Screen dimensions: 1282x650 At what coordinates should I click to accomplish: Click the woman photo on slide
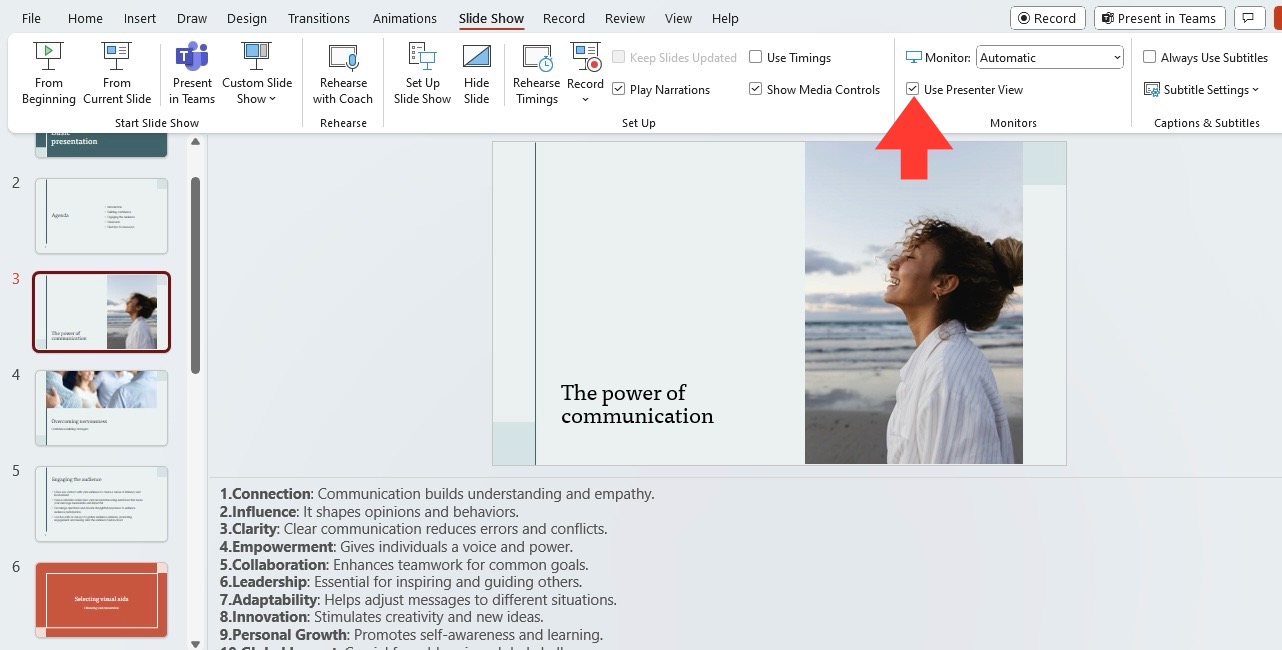click(x=914, y=303)
